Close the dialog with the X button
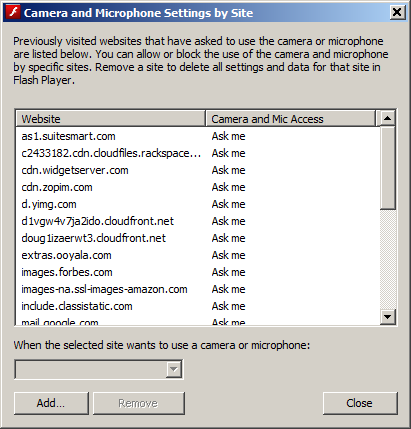The height and width of the screenshot is (429, 411). [397, 13]
